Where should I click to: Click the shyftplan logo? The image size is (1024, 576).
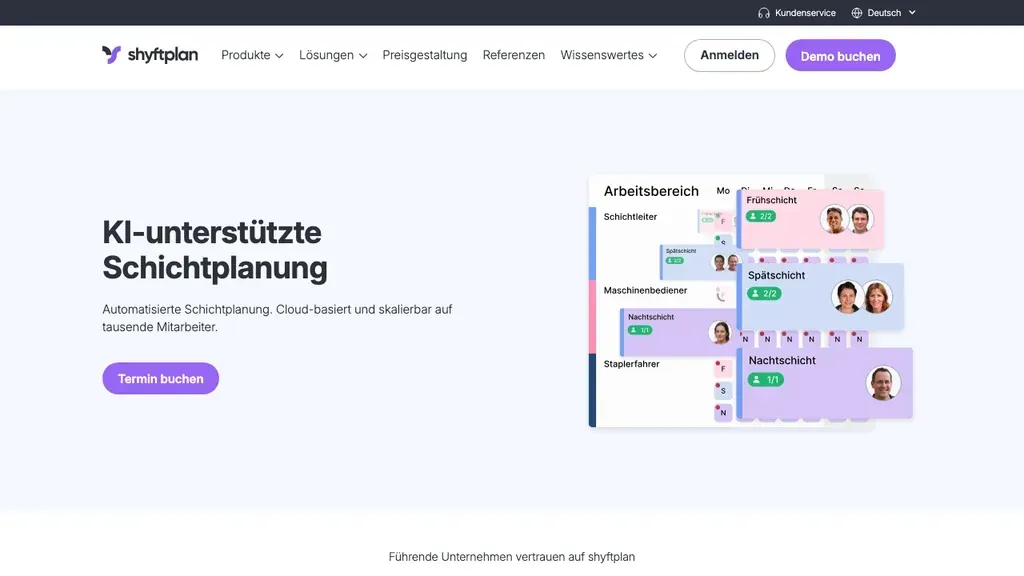[150, 55]
